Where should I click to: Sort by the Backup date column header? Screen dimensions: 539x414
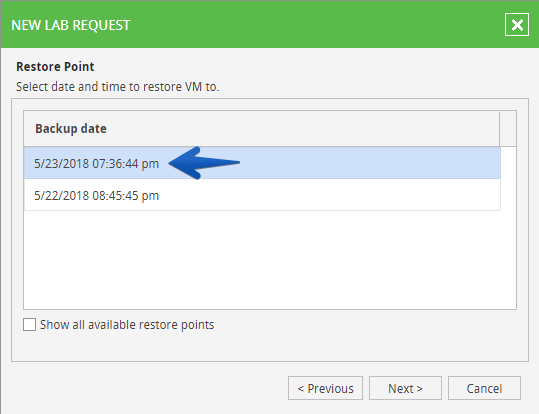coord(262,129)
